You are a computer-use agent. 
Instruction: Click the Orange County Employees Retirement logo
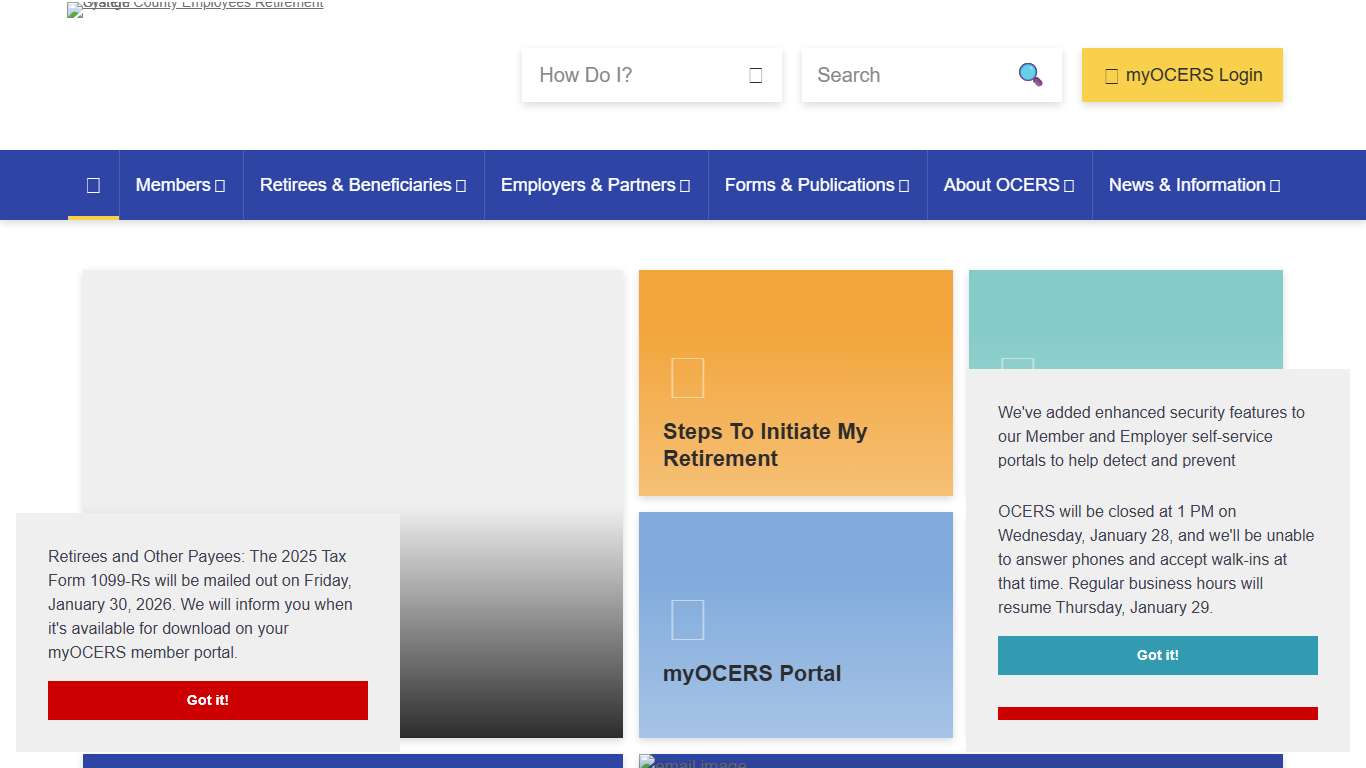(195, 8)
